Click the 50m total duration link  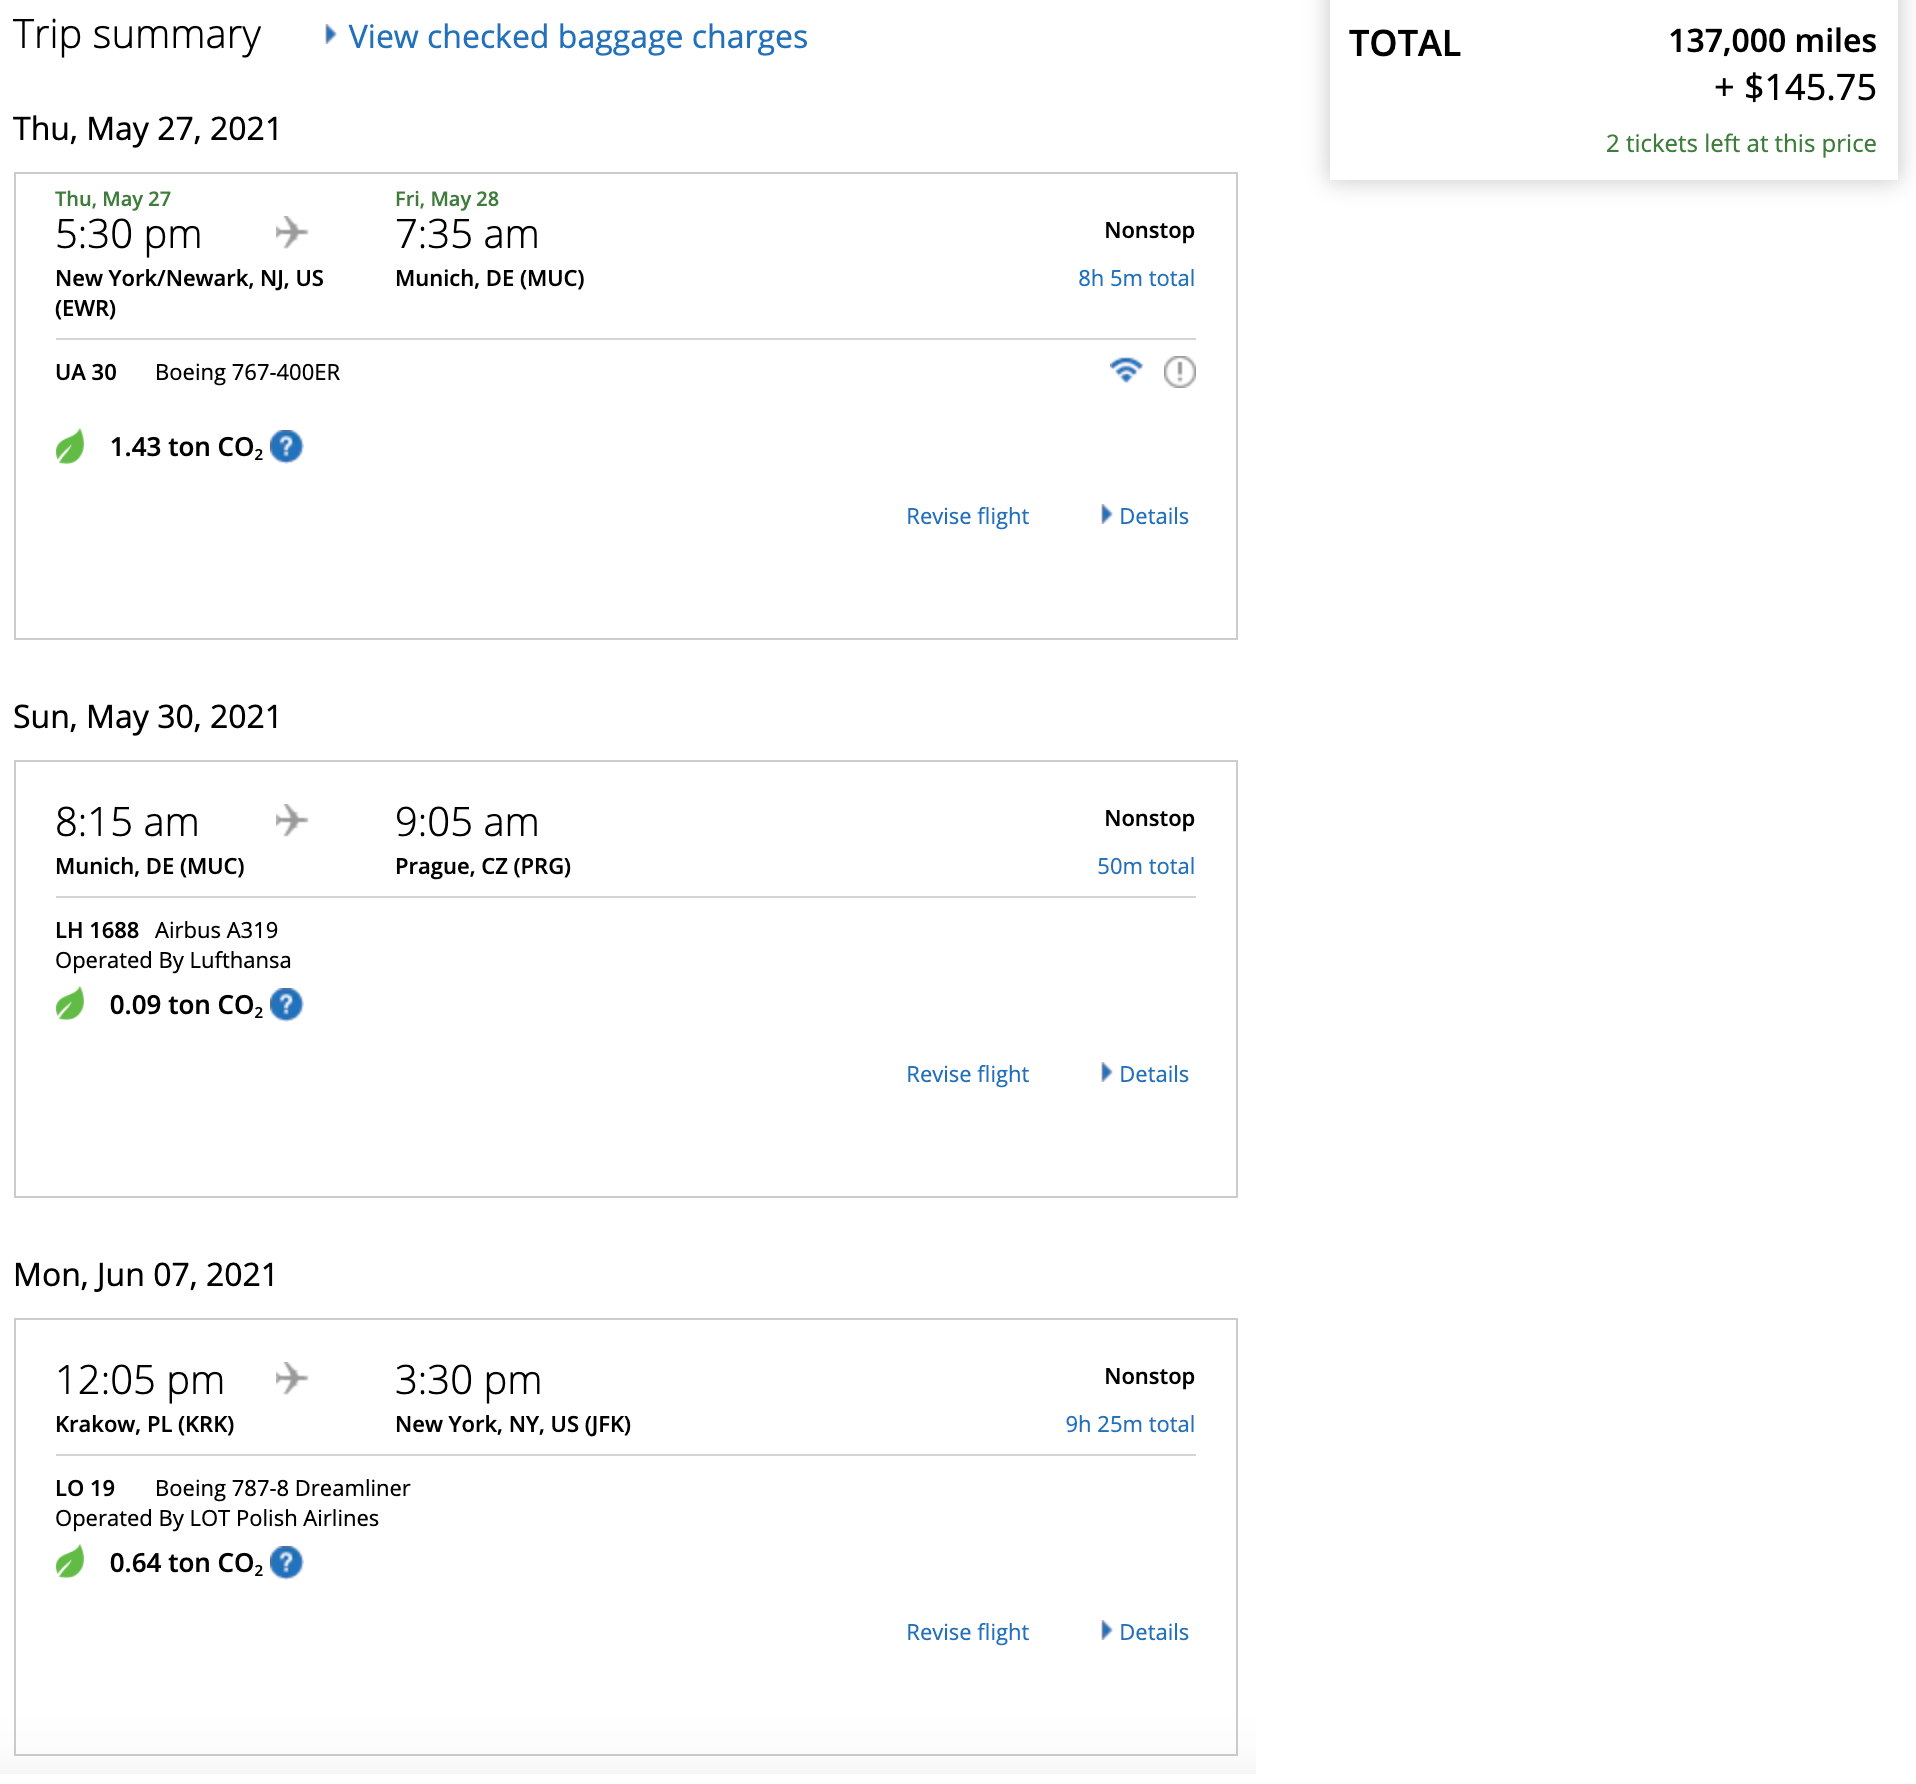1145,866
